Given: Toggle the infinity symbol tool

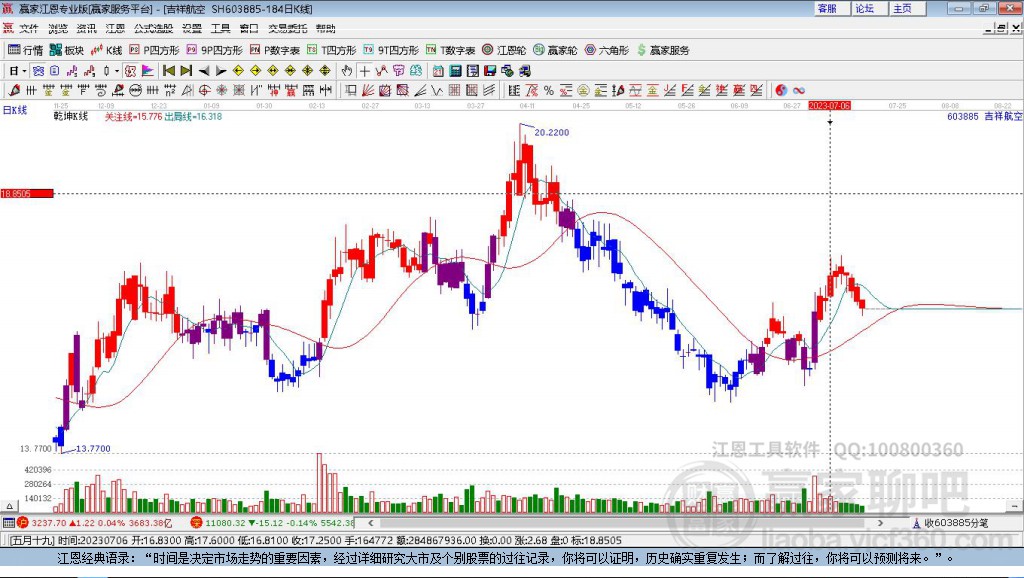Looking at the screenshot, I should point(799,90).
